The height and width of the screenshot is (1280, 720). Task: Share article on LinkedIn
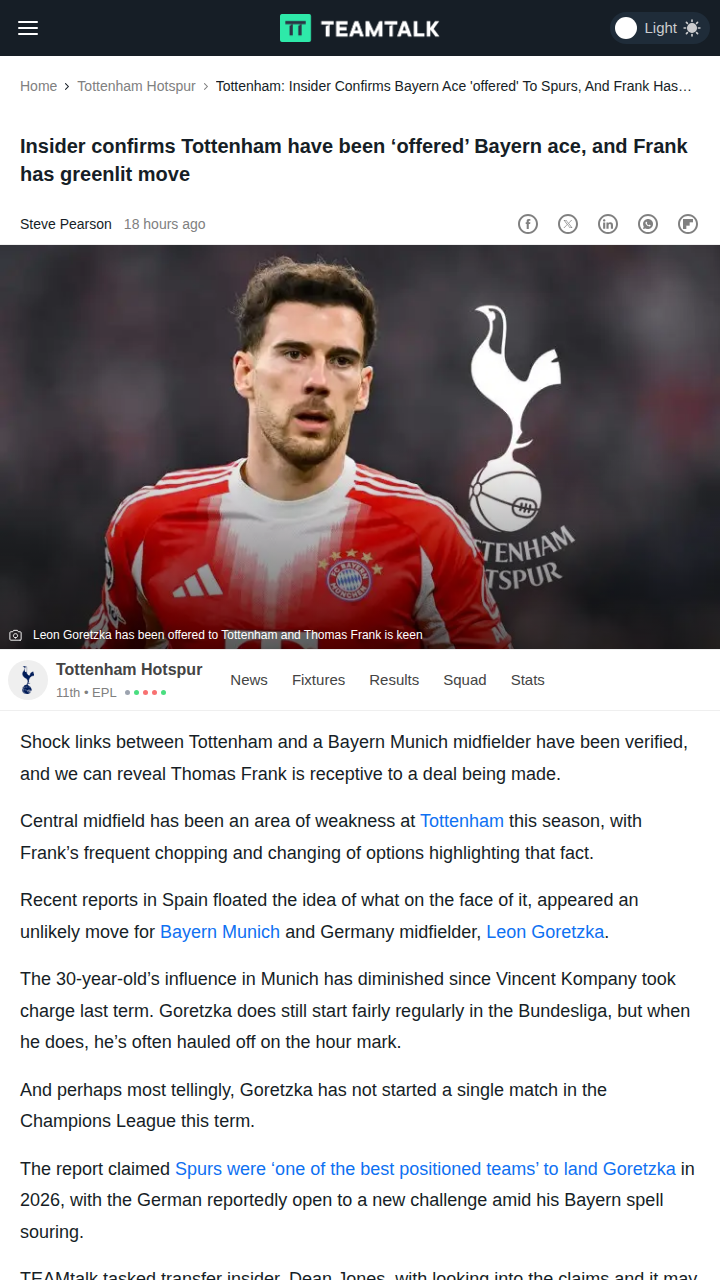pos(608,224)
